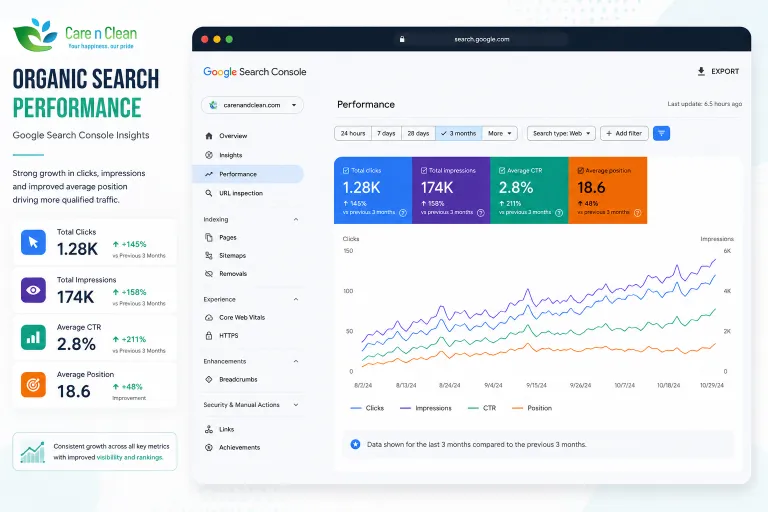768x512 pixels.
Task: Click the 10/29/24 axis date label
Action: tap(712, 386)
